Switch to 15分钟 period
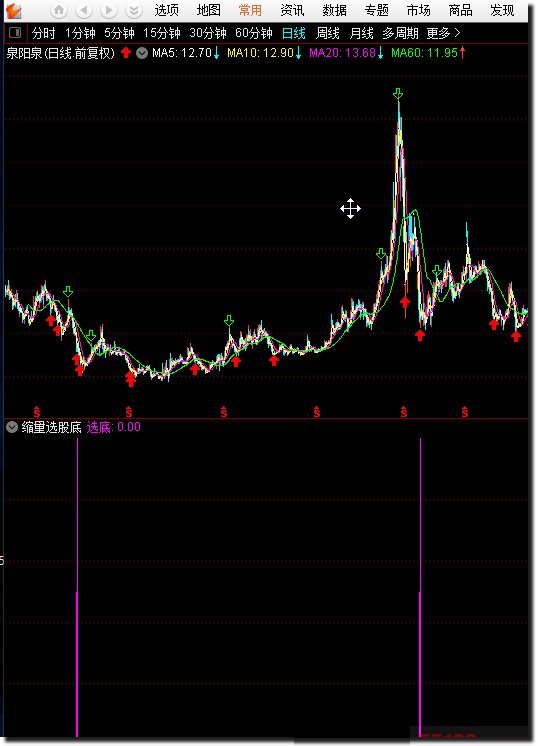The width and height of the screenshot is (538, 746). tap(162, 33)
